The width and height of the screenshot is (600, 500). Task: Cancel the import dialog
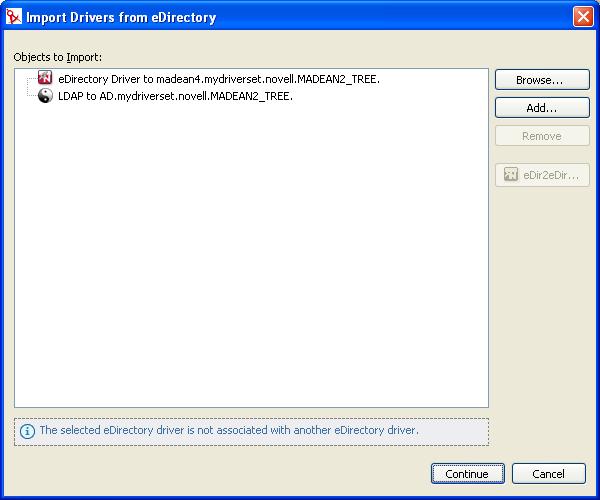[x=549, y=474]
